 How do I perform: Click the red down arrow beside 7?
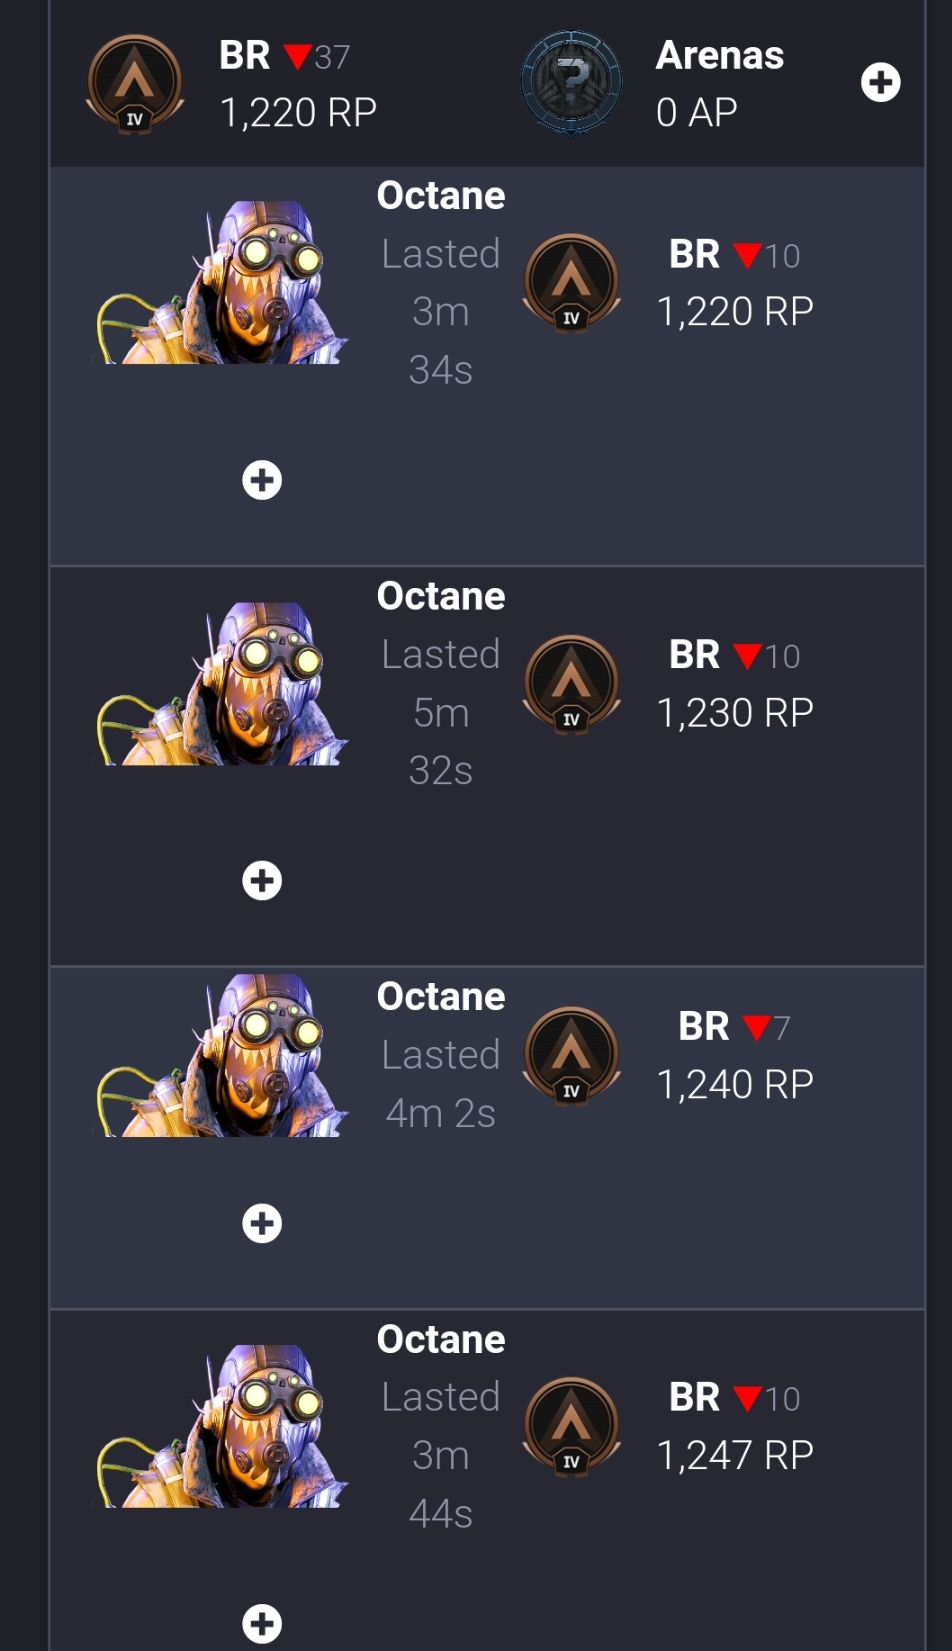(x=756, y=1027)
